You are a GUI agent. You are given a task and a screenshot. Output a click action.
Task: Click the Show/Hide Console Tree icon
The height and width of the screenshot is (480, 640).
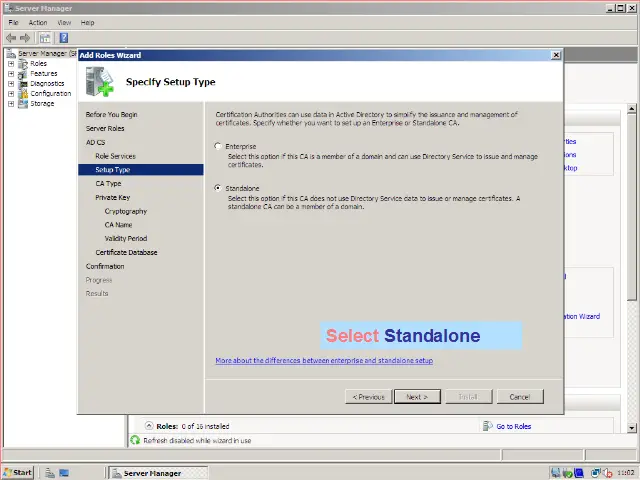pyautogui.click(x=45, y=38)
